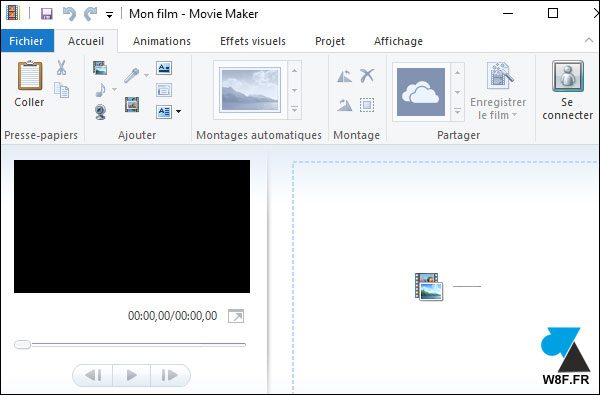Click the Remove X icon in Montage
Screen dimensions: 600x395
coord(367,75)
